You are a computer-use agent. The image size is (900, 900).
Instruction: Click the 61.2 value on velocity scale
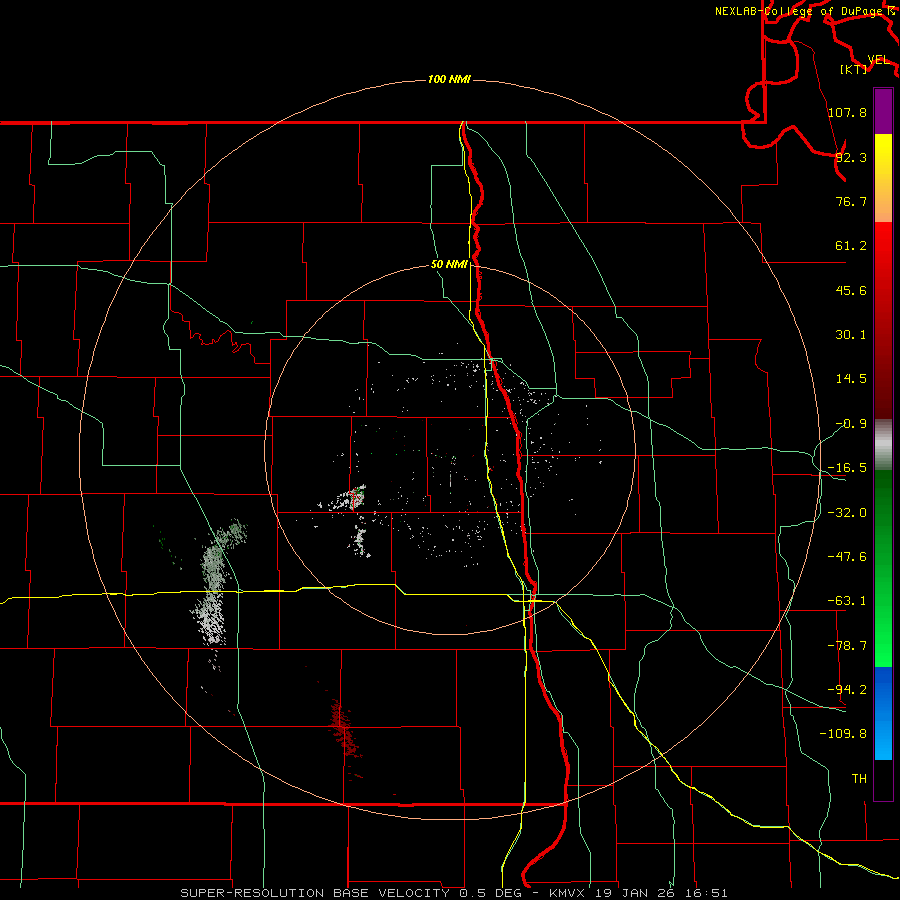(851, 246)
